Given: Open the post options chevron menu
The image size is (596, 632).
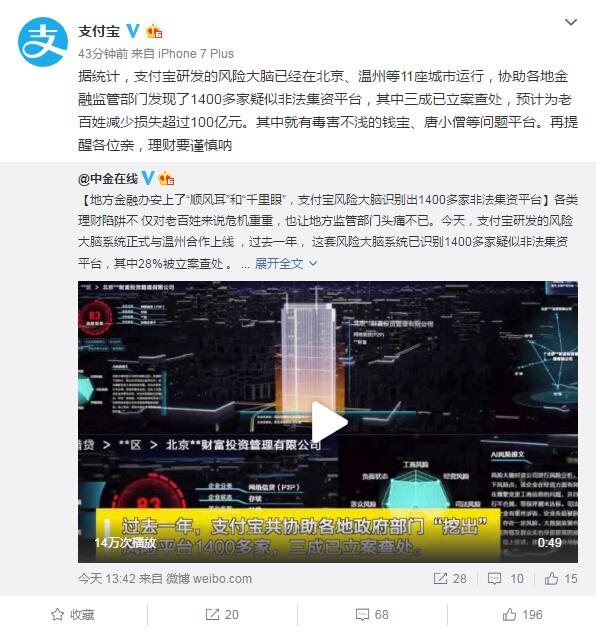Looking at the screenshot, I should (x=571, y=22).
